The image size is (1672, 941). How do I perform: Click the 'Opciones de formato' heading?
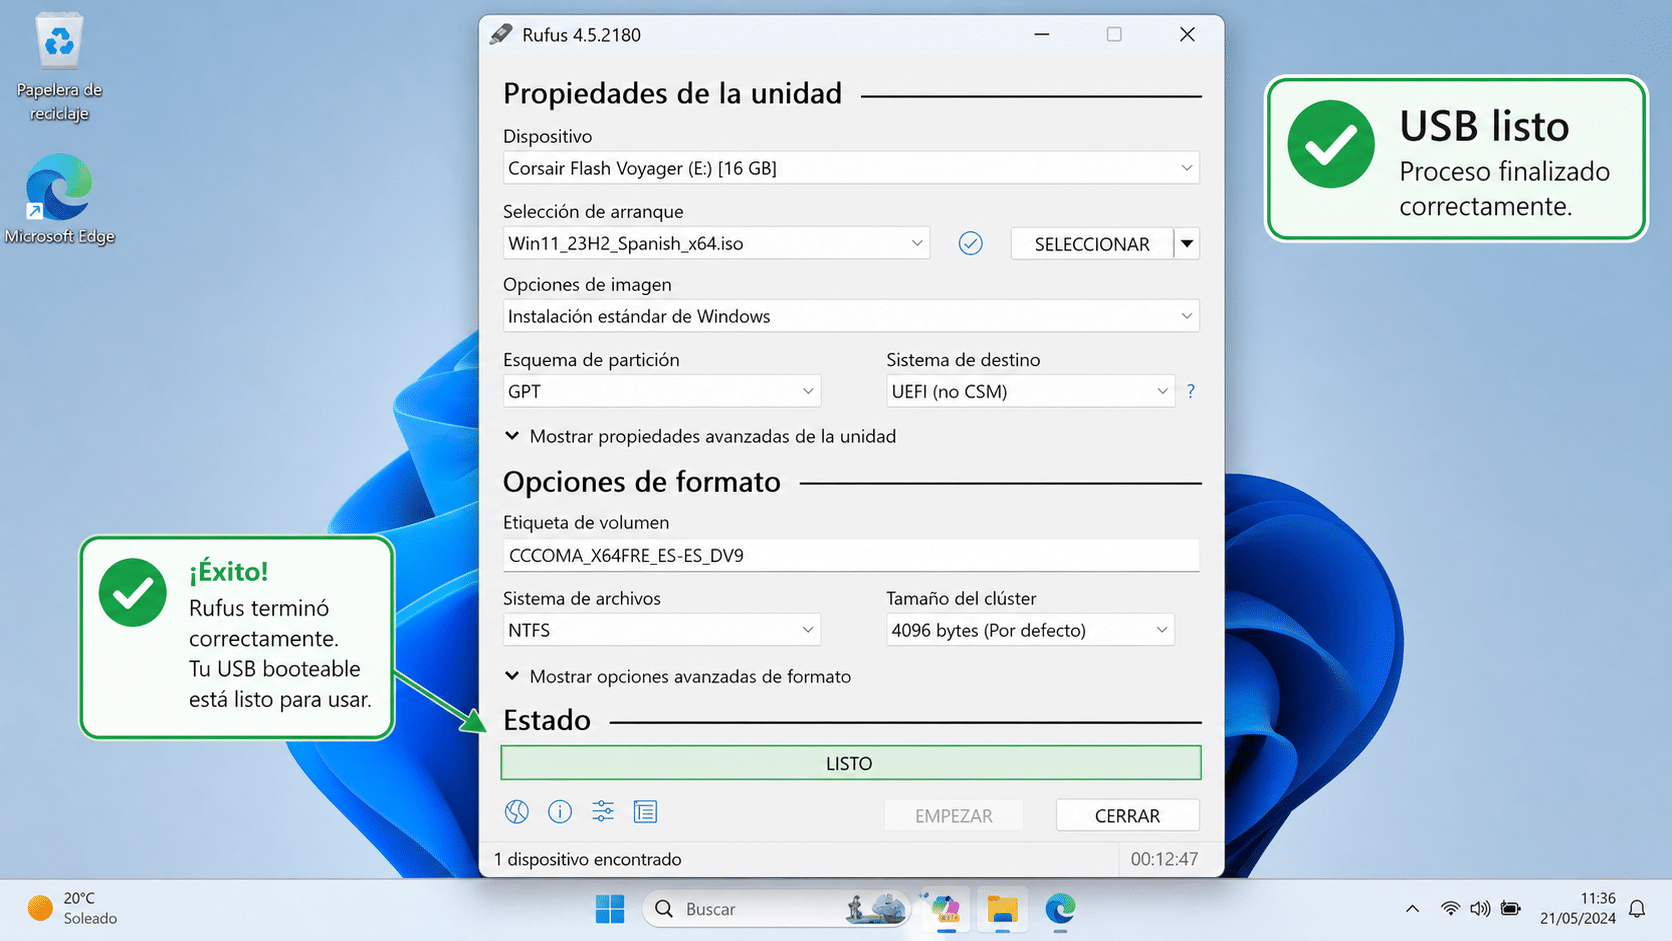point(642,482)
